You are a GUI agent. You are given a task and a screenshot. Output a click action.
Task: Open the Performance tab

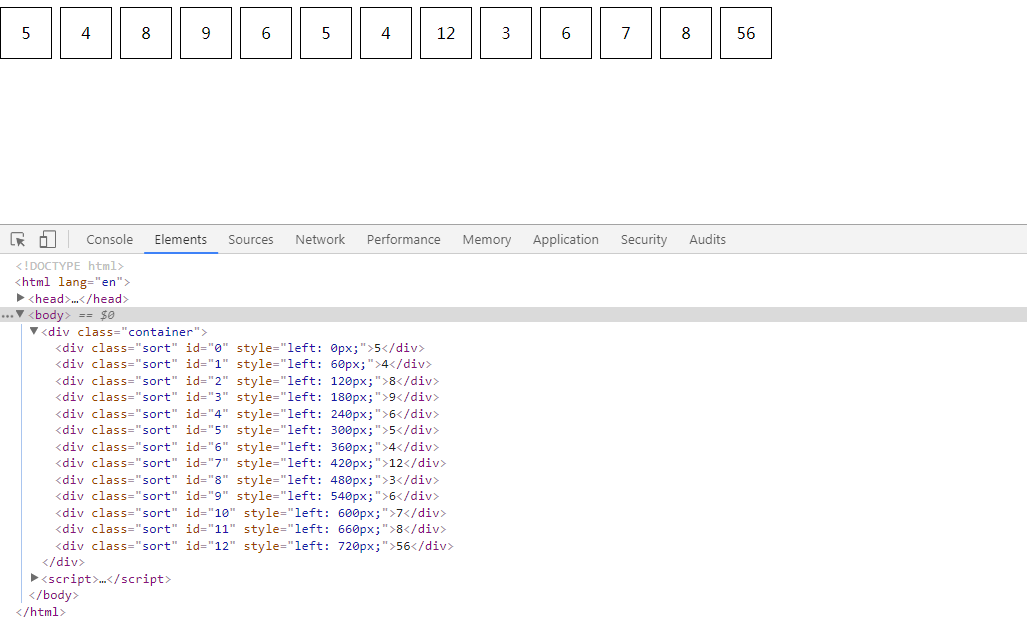[x=403, y=240]
